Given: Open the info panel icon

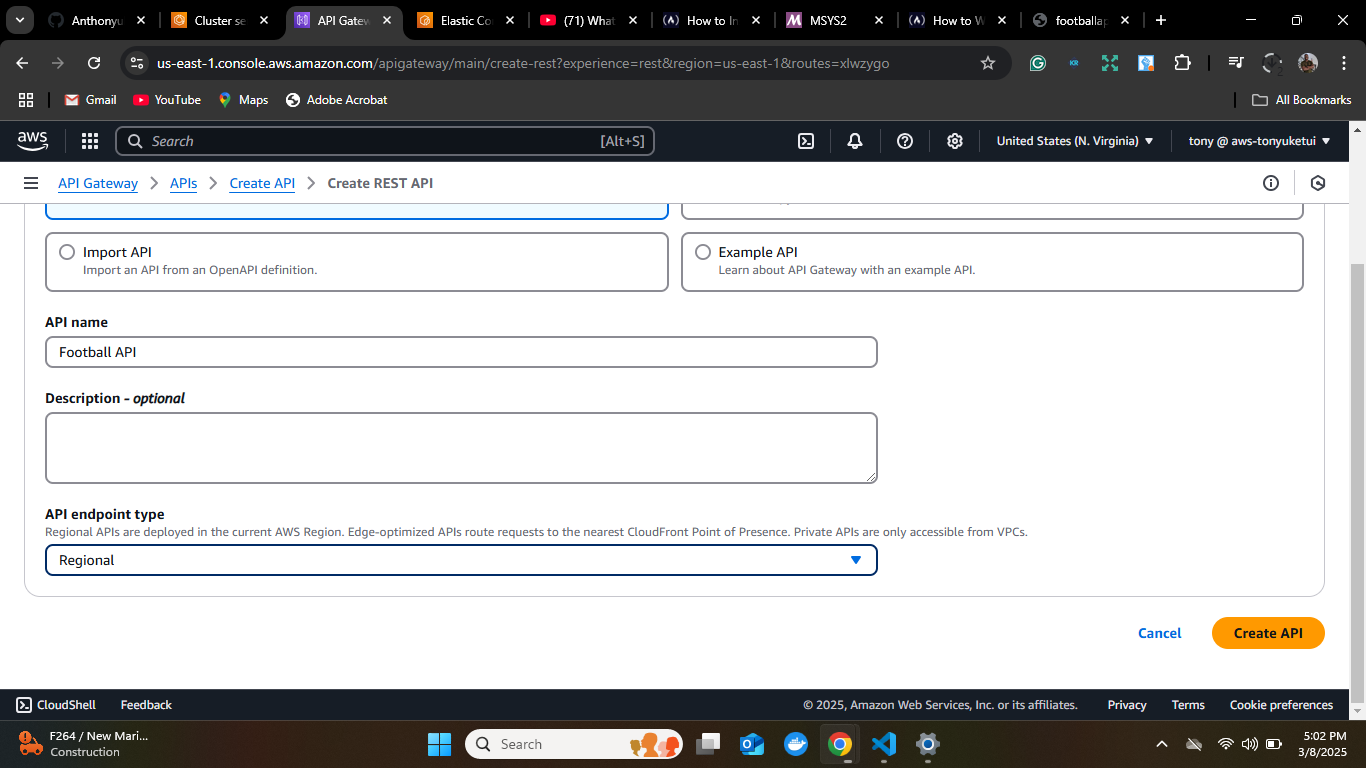Looking at the screenshot, I should (1271, 183).
